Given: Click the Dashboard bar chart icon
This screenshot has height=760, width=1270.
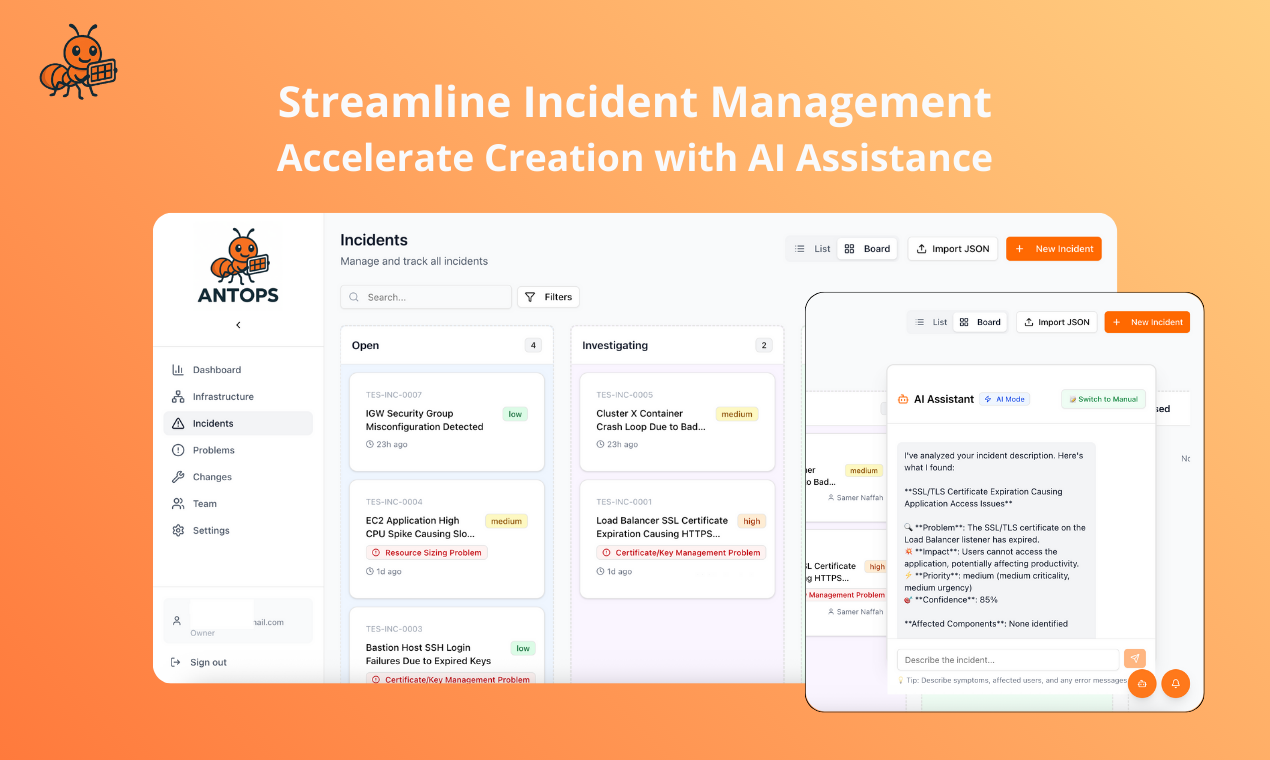Looking at the screenshot, I should coord(178,370).
